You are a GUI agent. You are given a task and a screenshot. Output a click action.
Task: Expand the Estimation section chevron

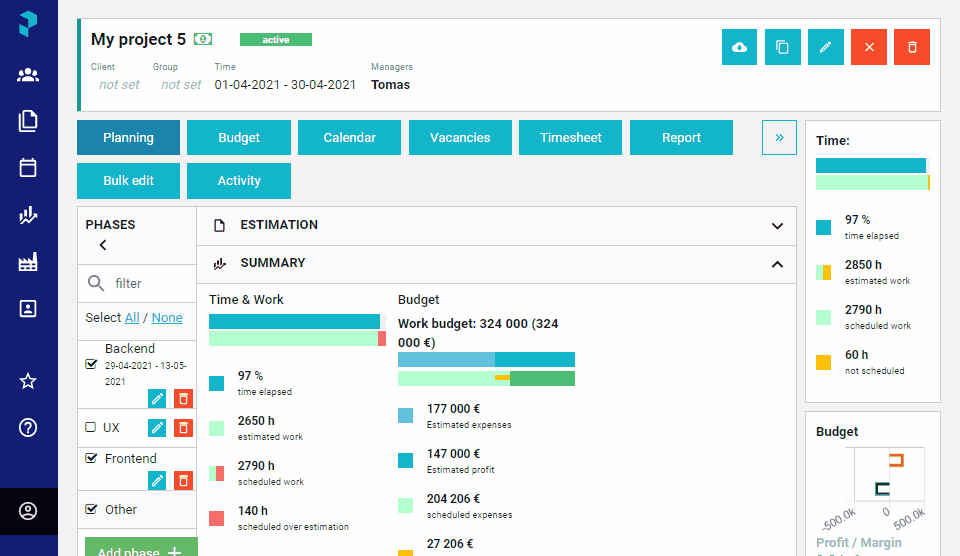coord(777,226)
